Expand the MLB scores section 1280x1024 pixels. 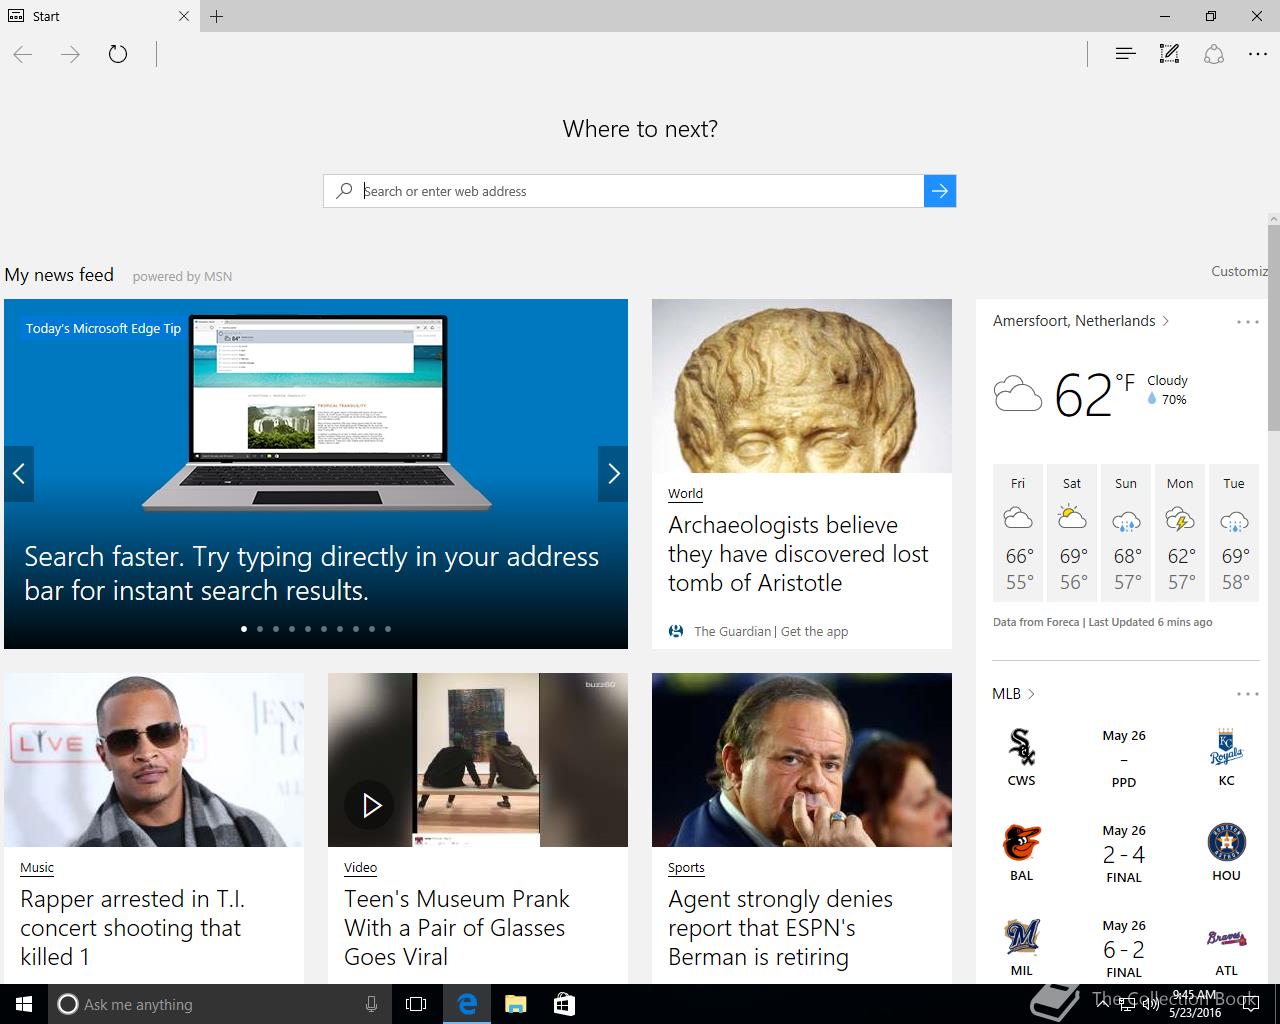click(1013, 694)
